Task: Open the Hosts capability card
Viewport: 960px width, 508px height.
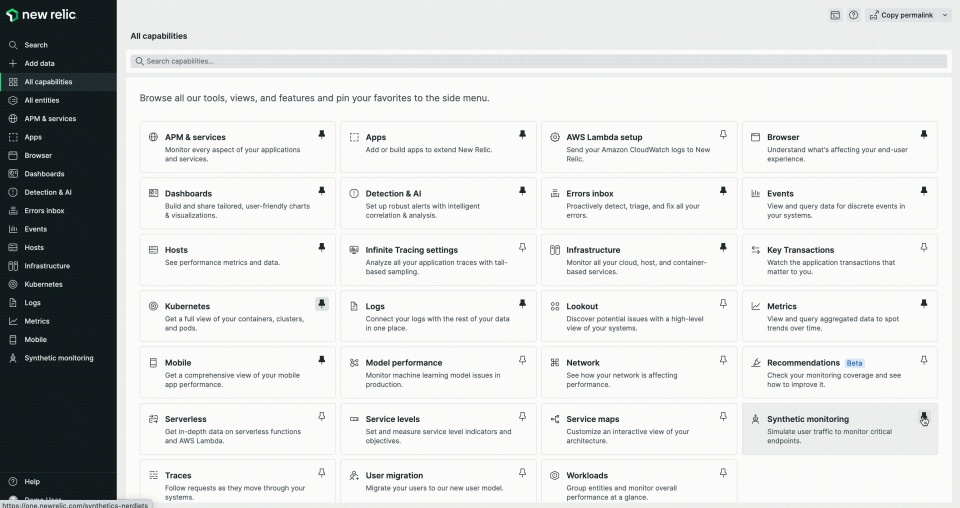Action: coord(238,260)
